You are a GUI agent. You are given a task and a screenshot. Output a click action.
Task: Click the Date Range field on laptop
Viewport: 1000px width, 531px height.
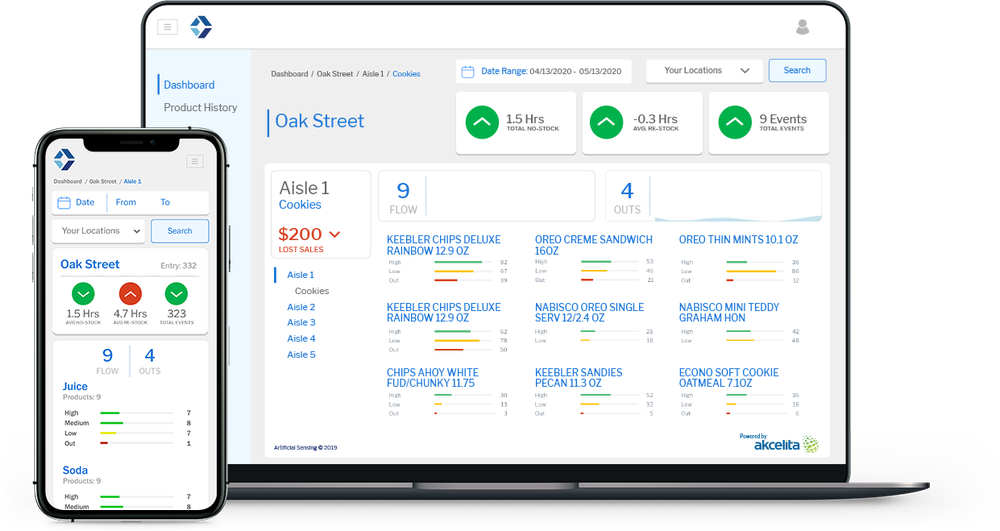coord(543,71)
